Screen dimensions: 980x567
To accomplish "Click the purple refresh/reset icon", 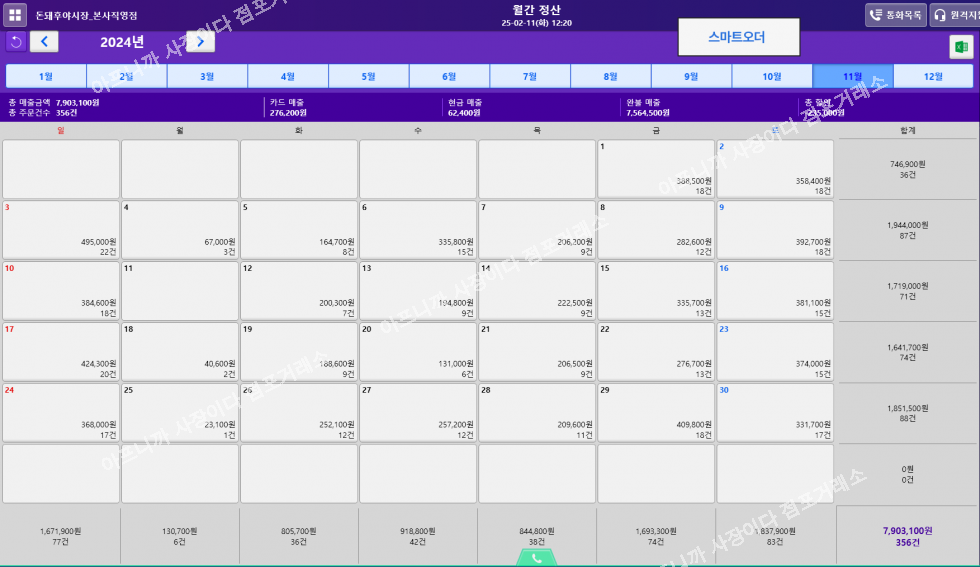I will point(16,41).
